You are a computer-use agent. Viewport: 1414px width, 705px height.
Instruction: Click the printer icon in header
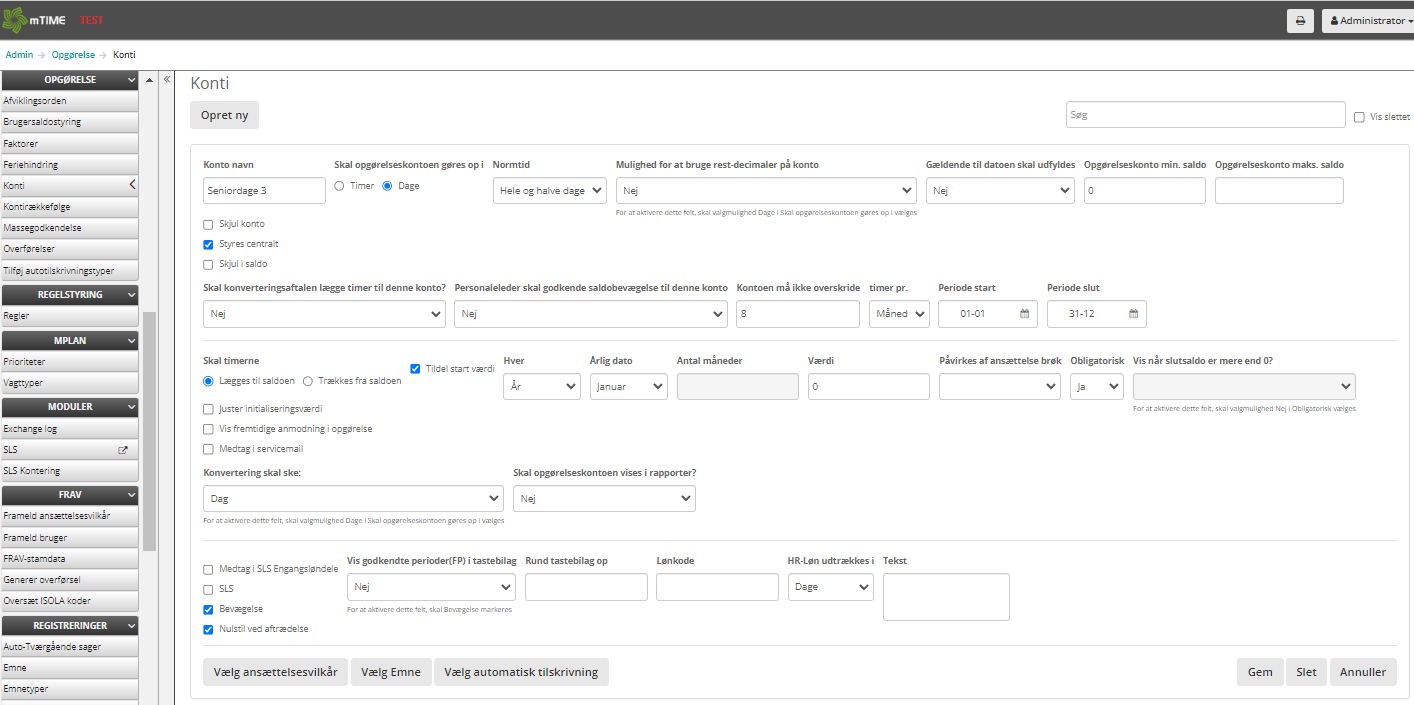[1300, 21]
